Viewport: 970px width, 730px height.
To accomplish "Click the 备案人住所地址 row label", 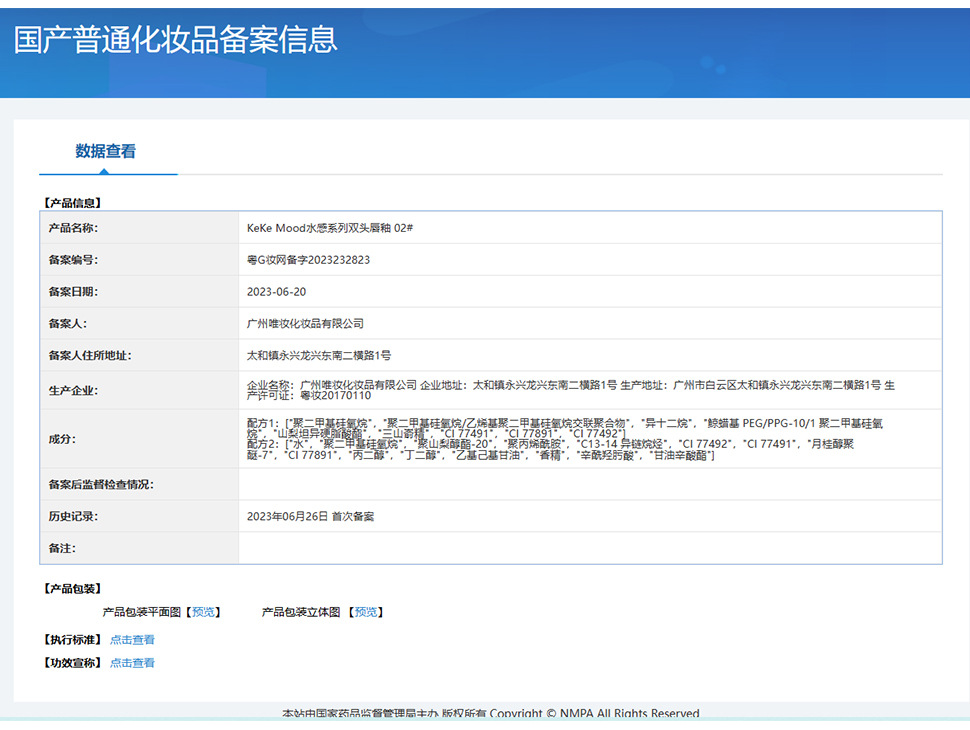I will pyautogui.click(x=90, y=356).
